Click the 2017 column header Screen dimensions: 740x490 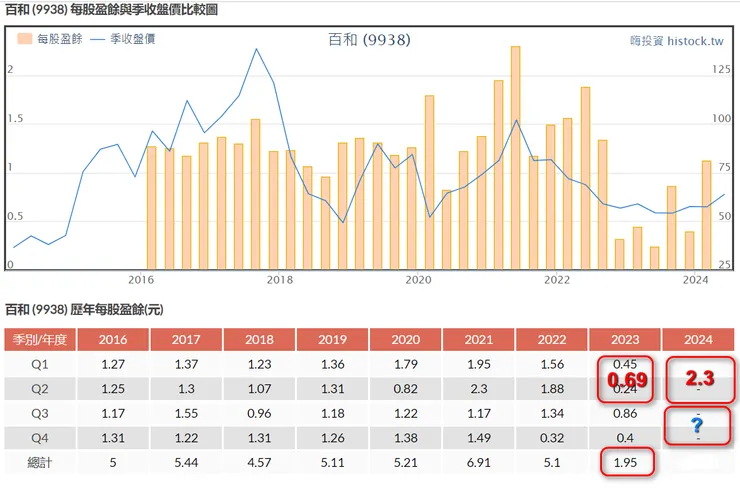[186, 339]
